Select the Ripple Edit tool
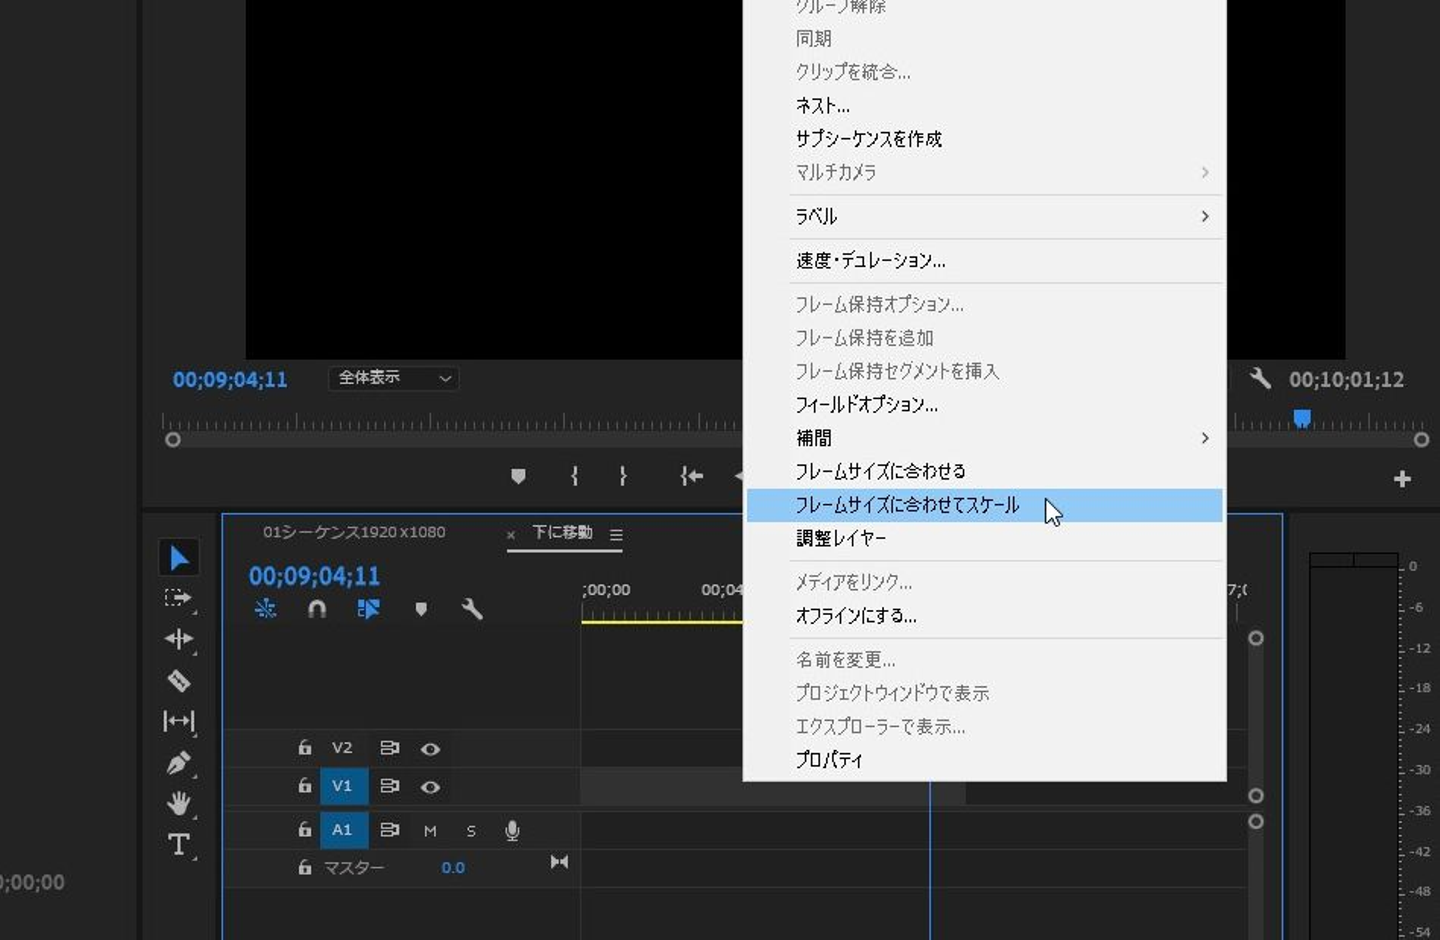This screenshot has width=1440, height=940. (x=179, y=639)
